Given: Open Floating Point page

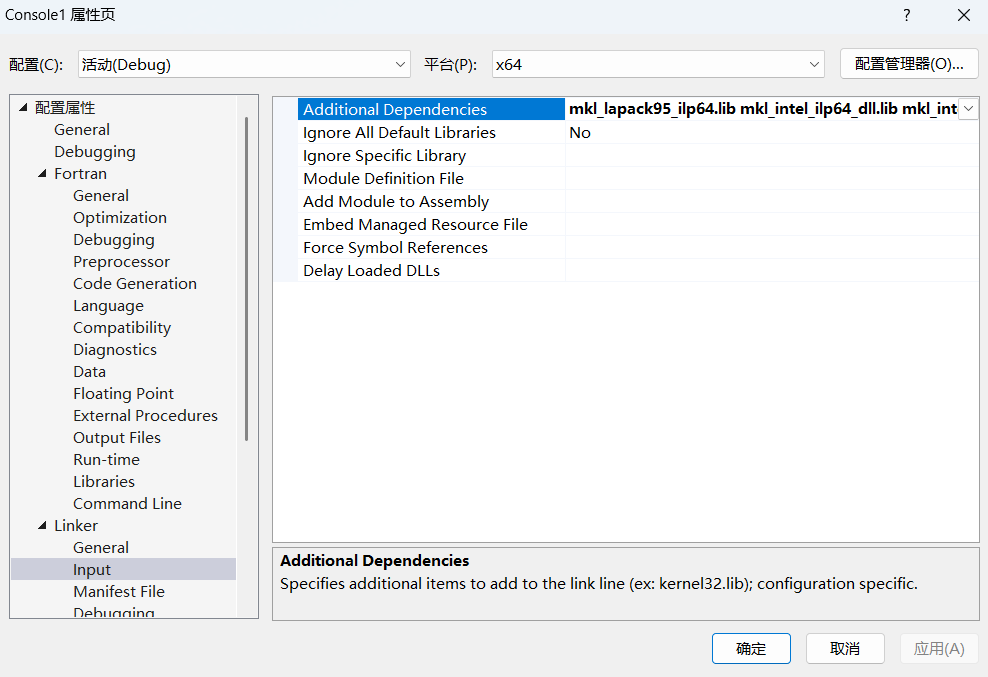Looking at the screenshot, I should click(x=124, y=394).
